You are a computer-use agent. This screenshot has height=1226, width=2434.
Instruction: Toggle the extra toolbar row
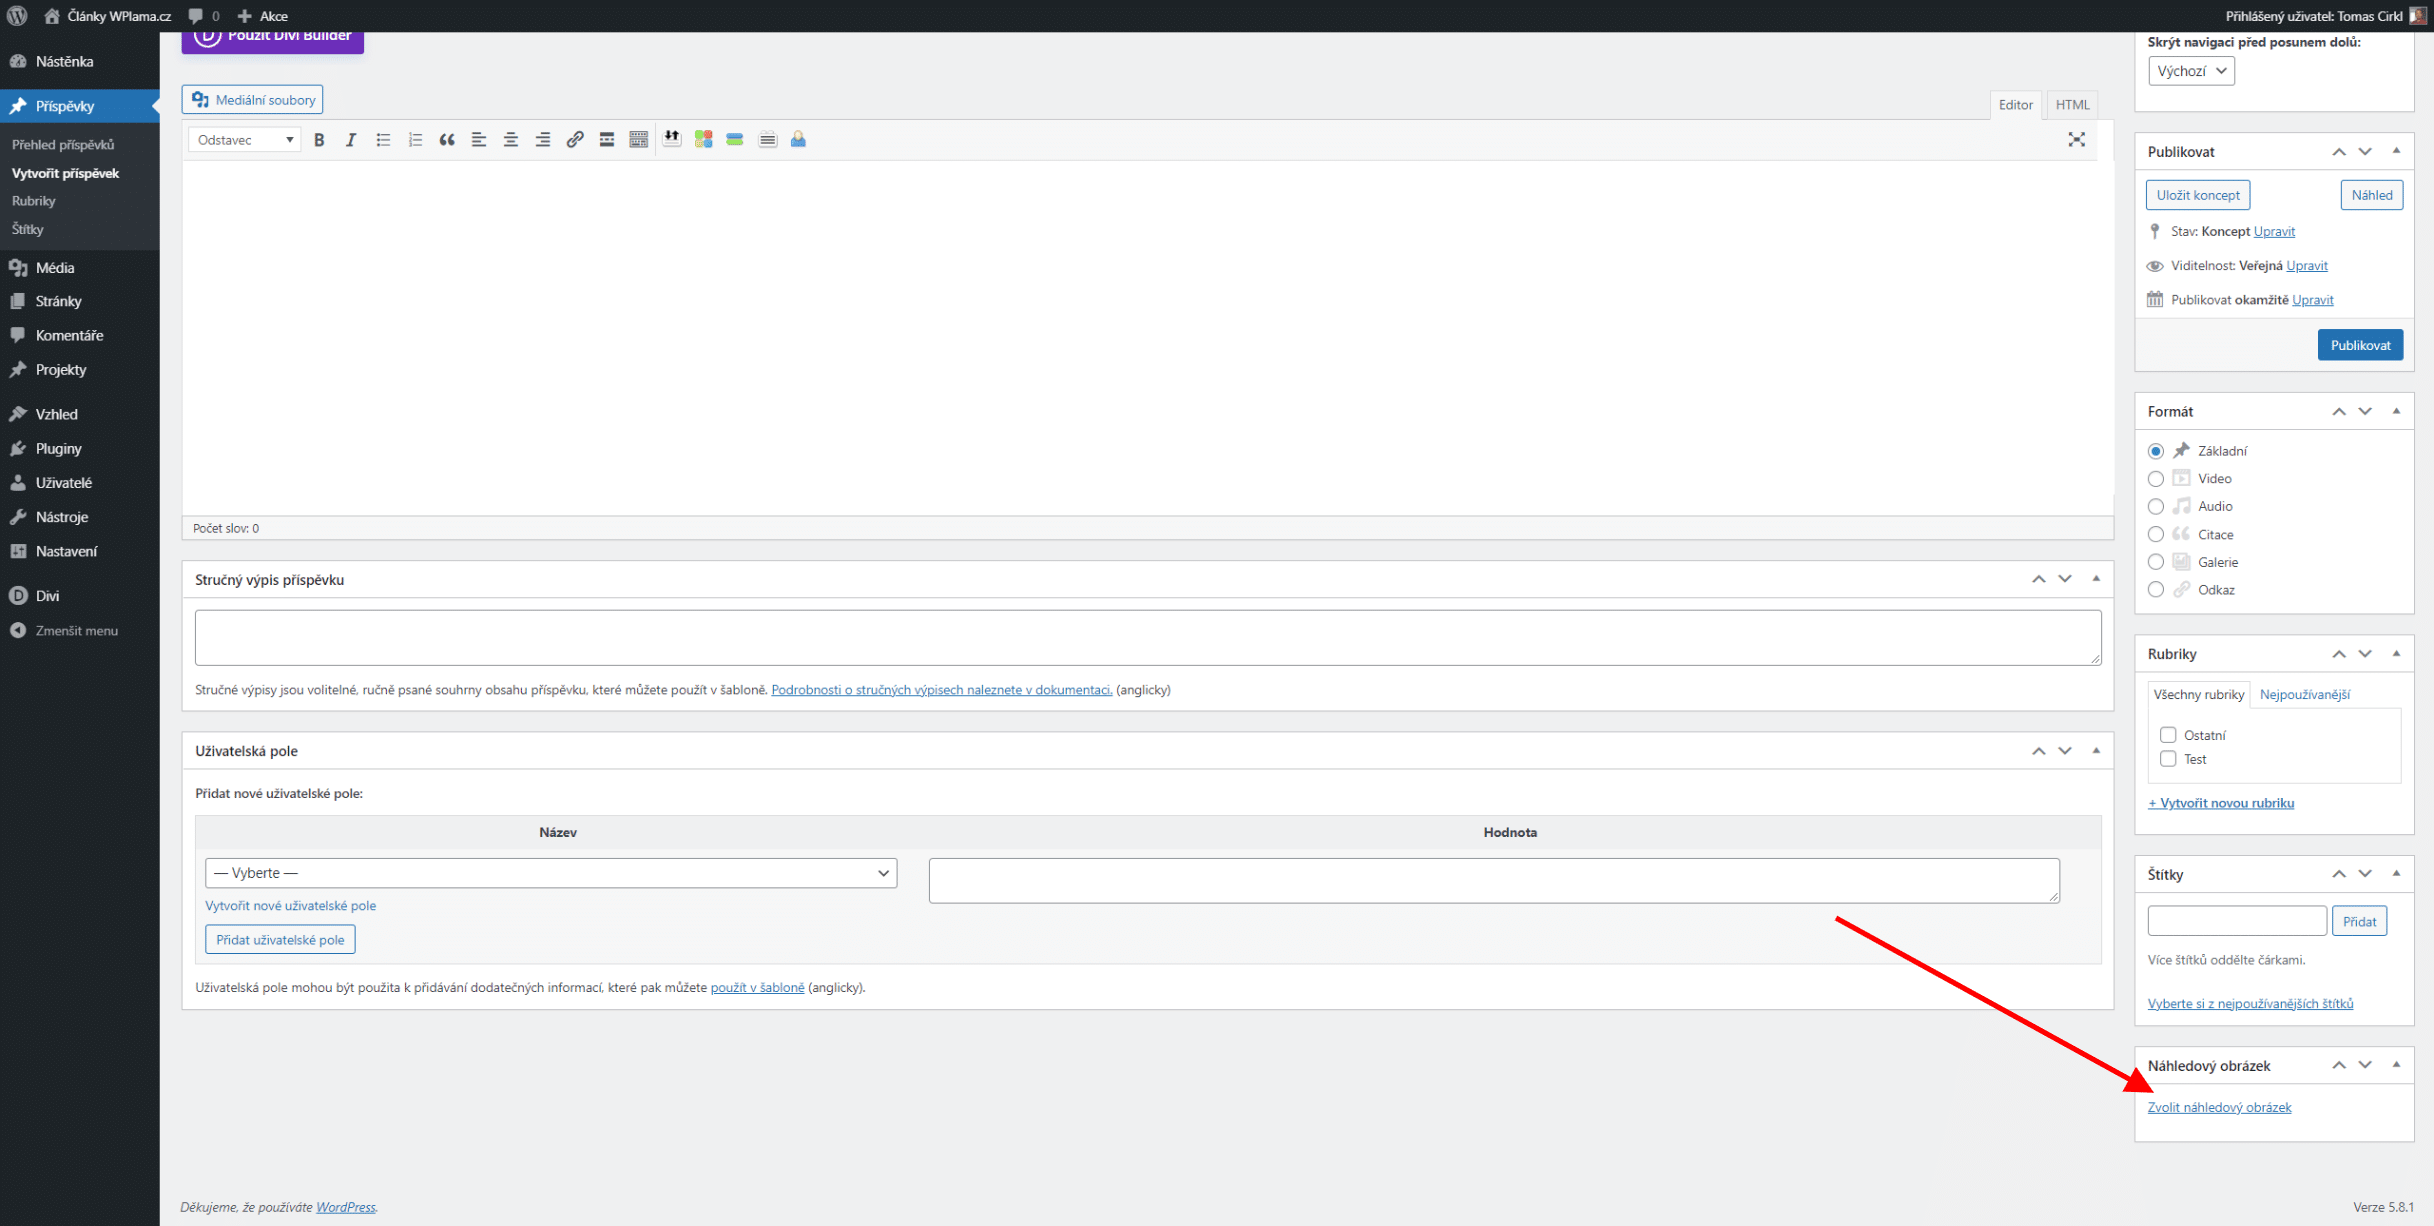point(639,140)
